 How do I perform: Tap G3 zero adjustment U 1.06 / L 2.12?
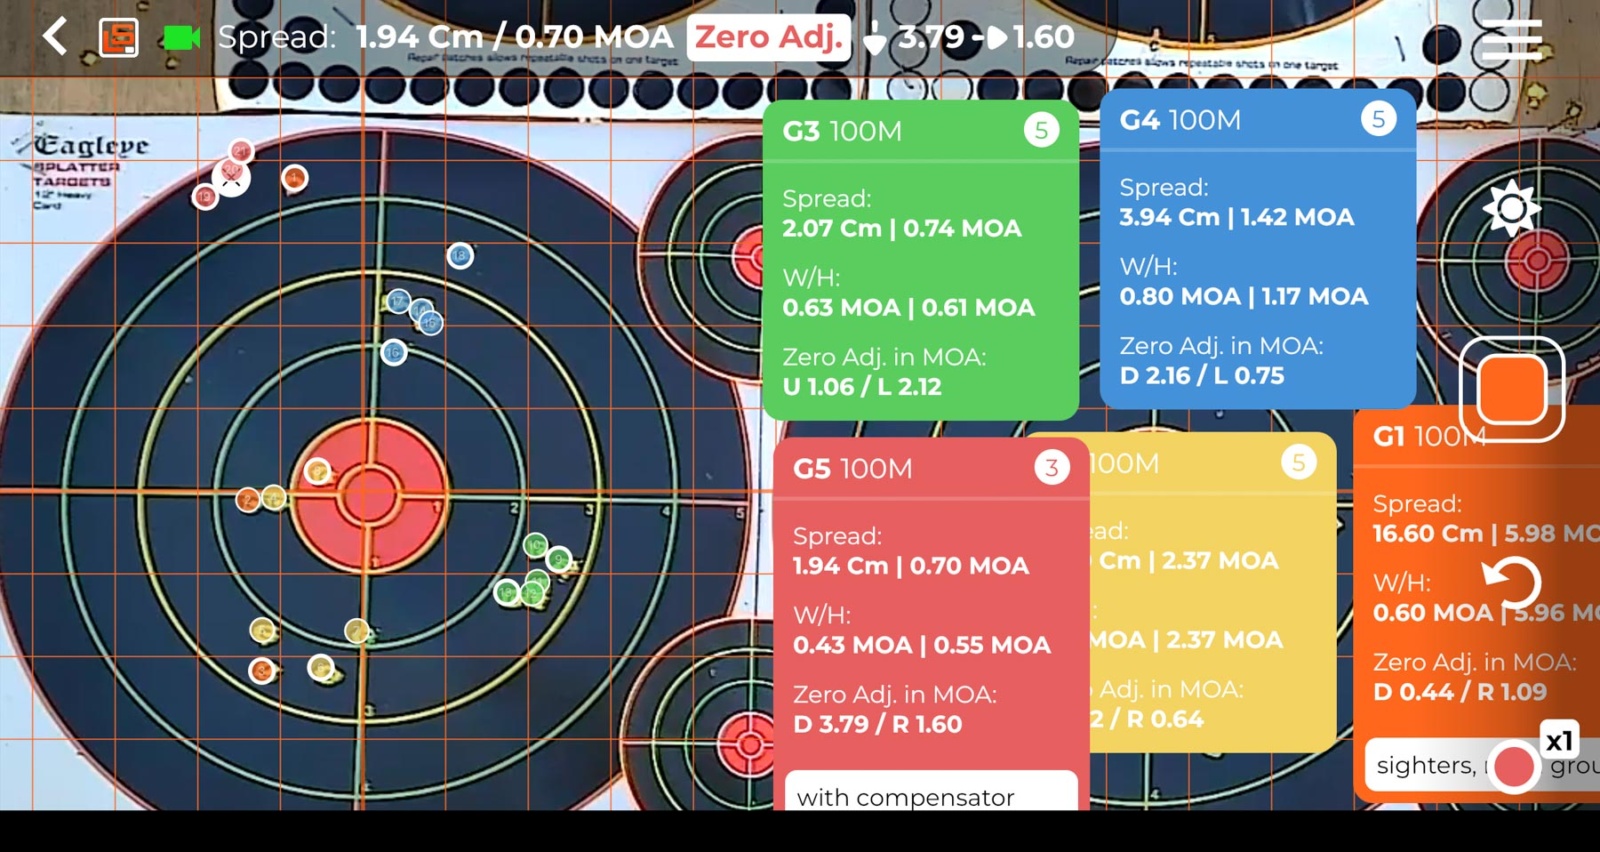(862, 386)
